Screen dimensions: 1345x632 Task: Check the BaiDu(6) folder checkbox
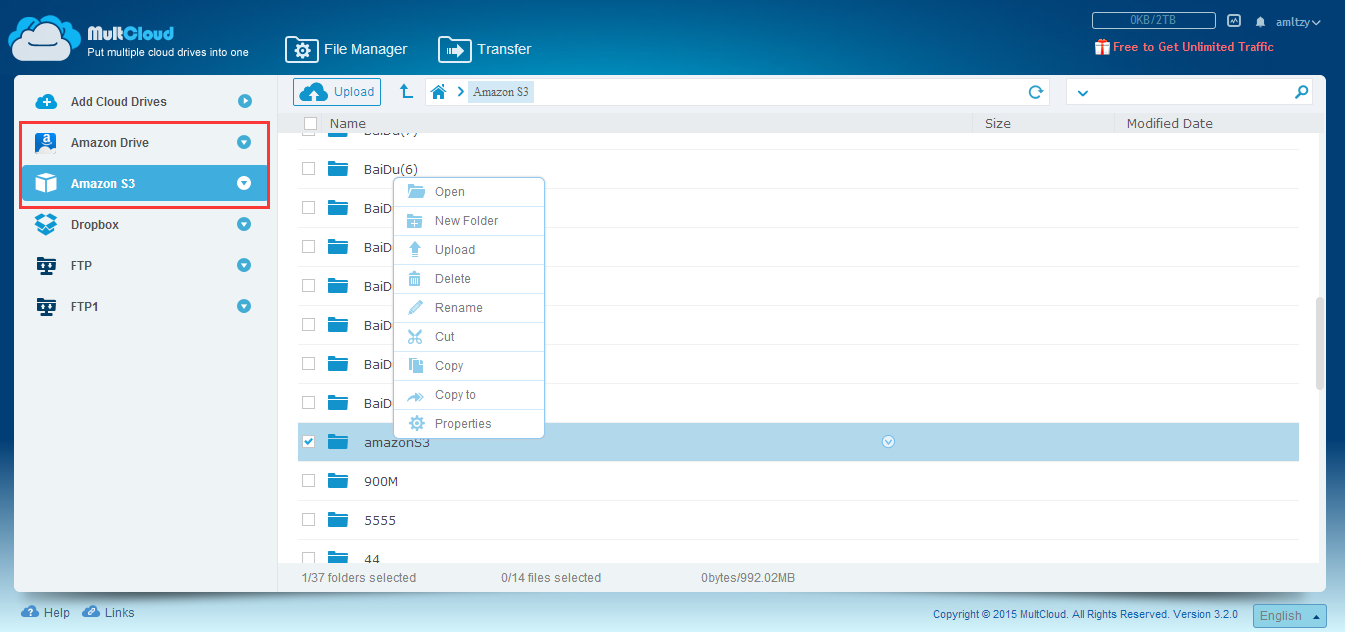(309, 169)
